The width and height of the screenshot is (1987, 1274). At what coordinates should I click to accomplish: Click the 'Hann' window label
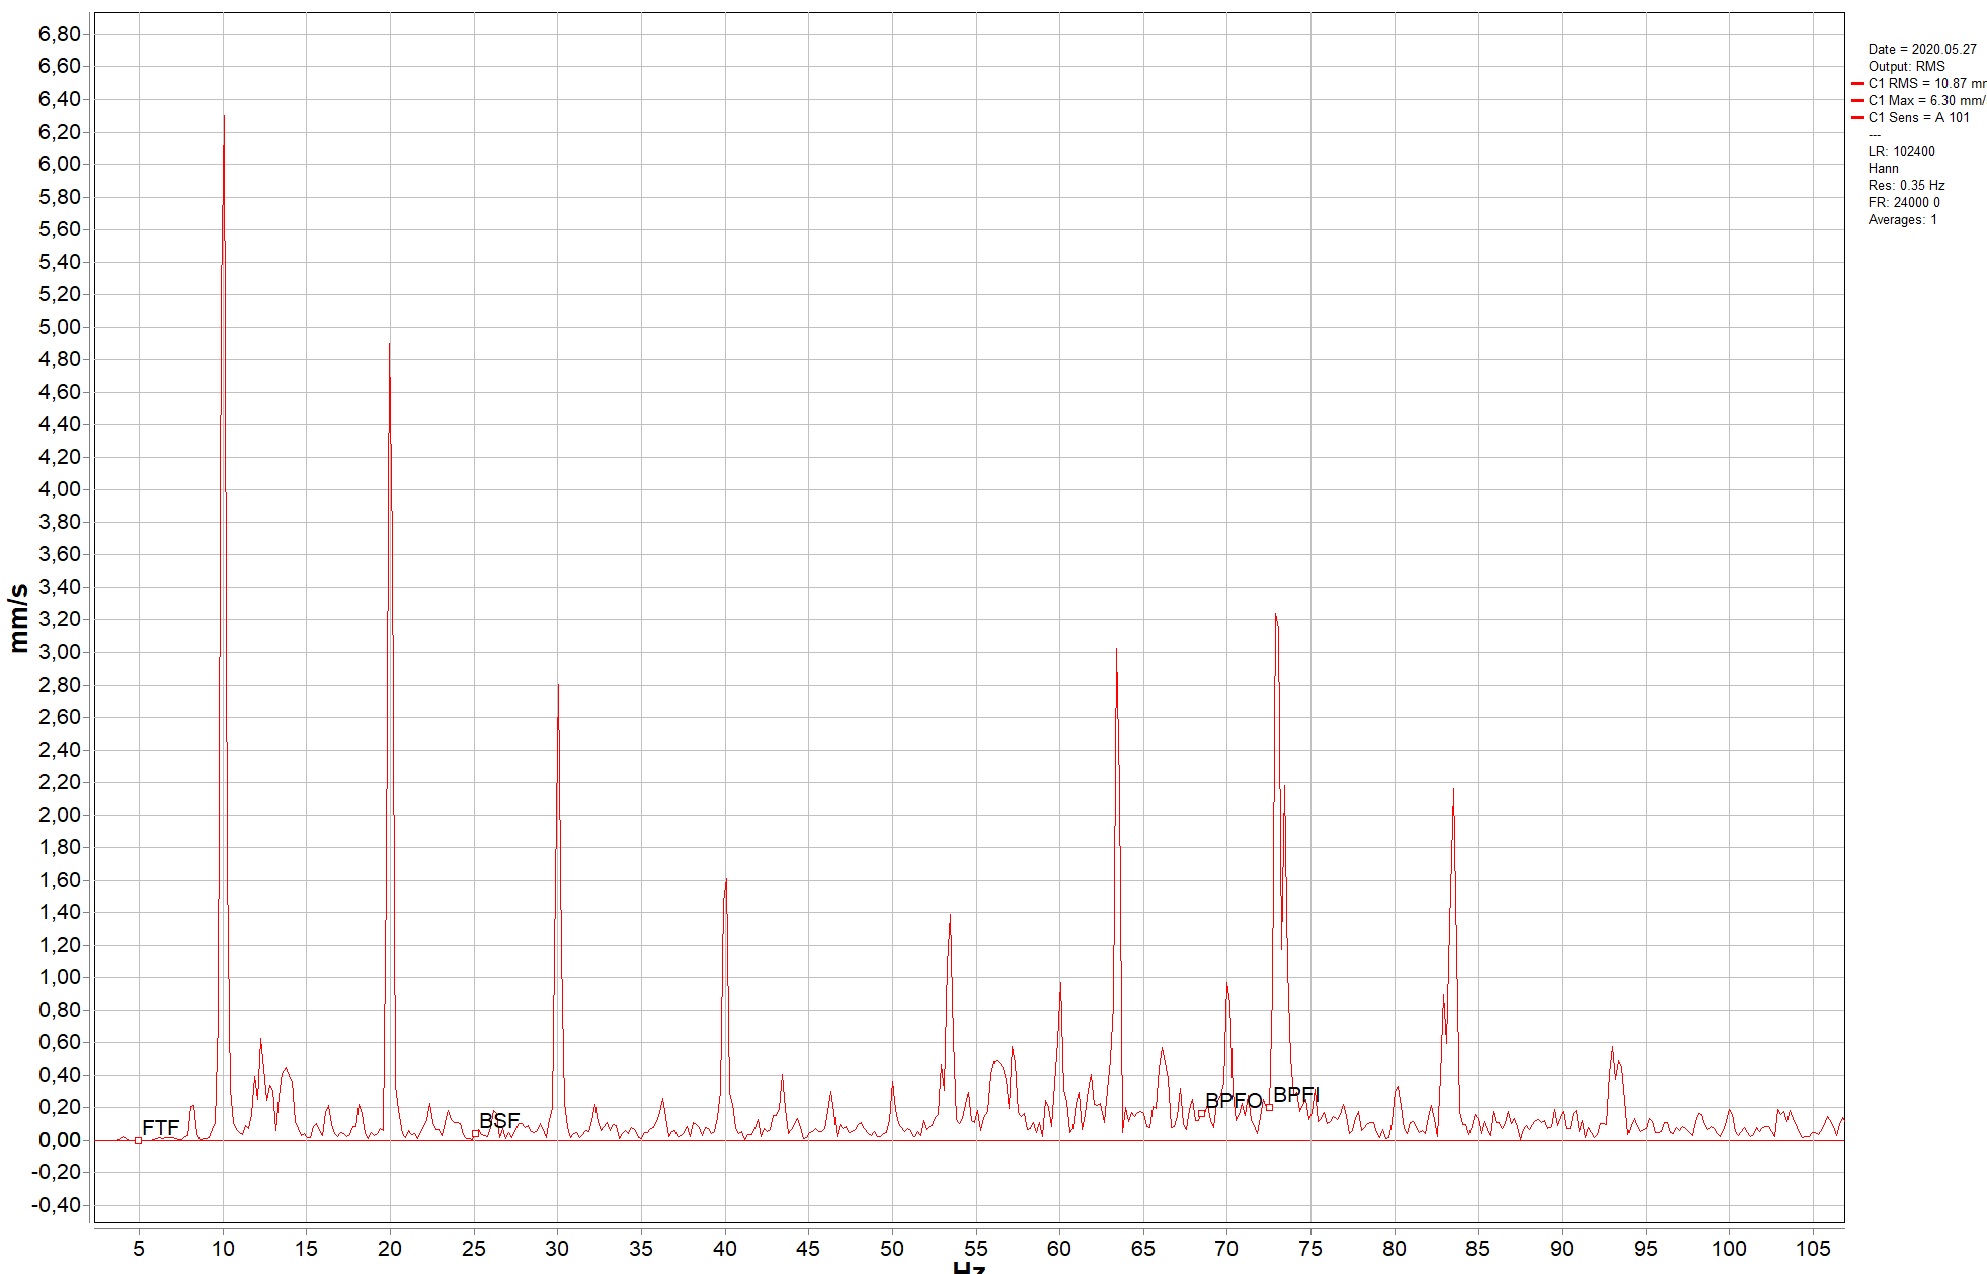(x=1883, y=168)
